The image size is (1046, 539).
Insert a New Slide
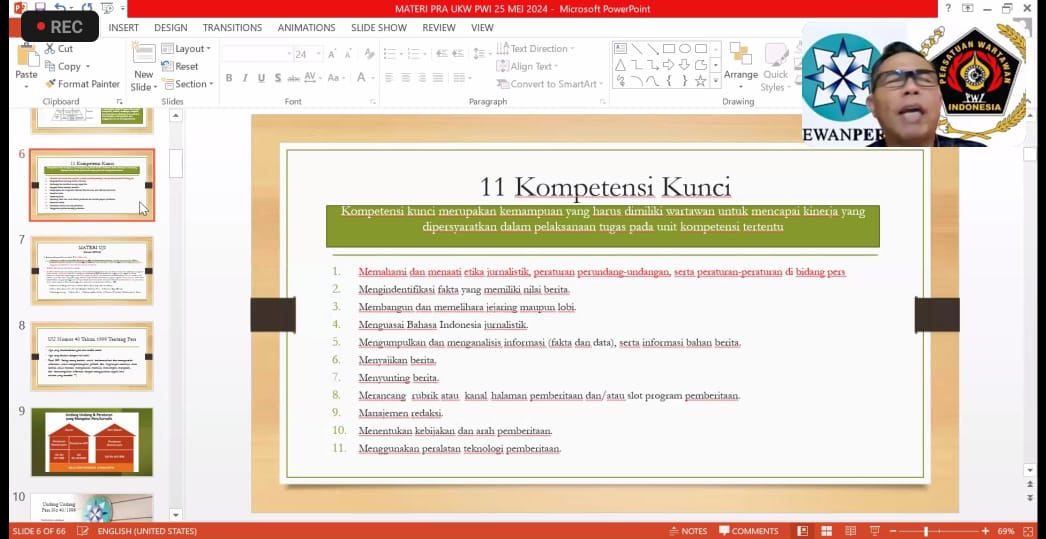tap(143, 67)
